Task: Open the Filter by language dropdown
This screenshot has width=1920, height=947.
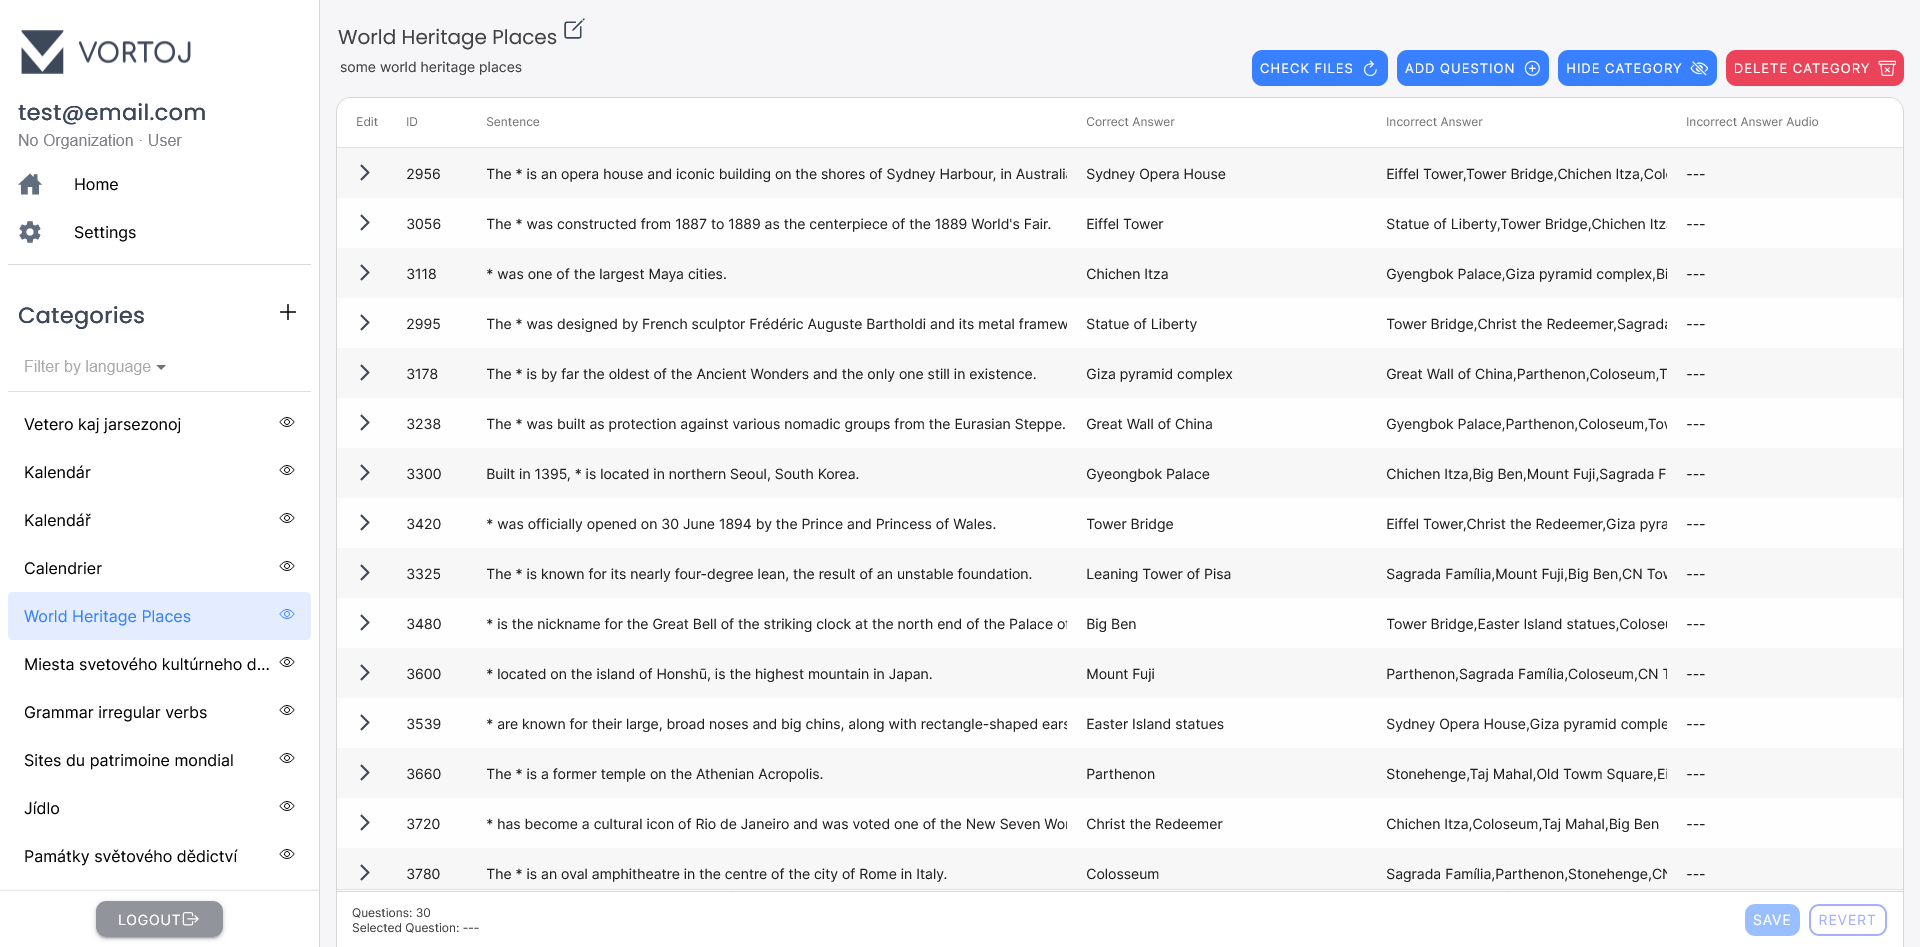Action: point(95,367)
